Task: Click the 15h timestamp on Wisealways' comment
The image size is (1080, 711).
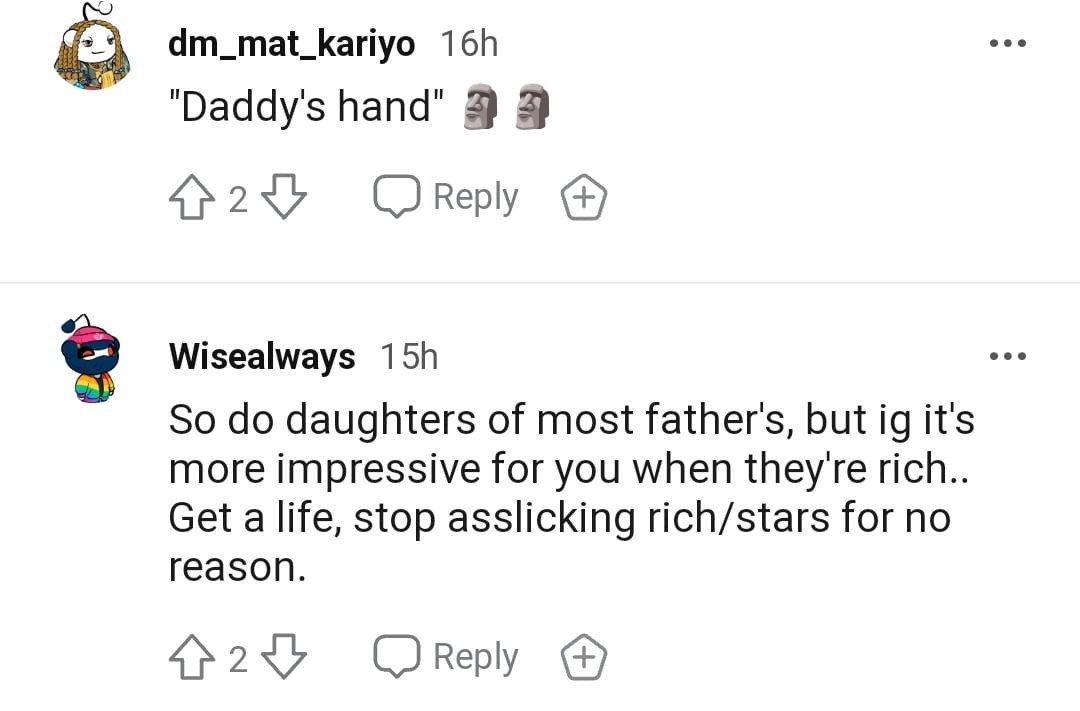Action: [409, 357]
